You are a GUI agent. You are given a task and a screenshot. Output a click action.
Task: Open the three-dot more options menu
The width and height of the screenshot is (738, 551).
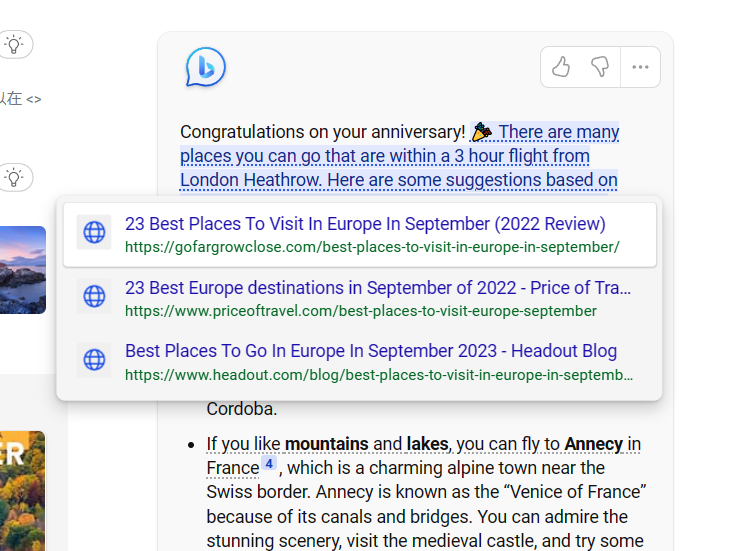(640, 67)
